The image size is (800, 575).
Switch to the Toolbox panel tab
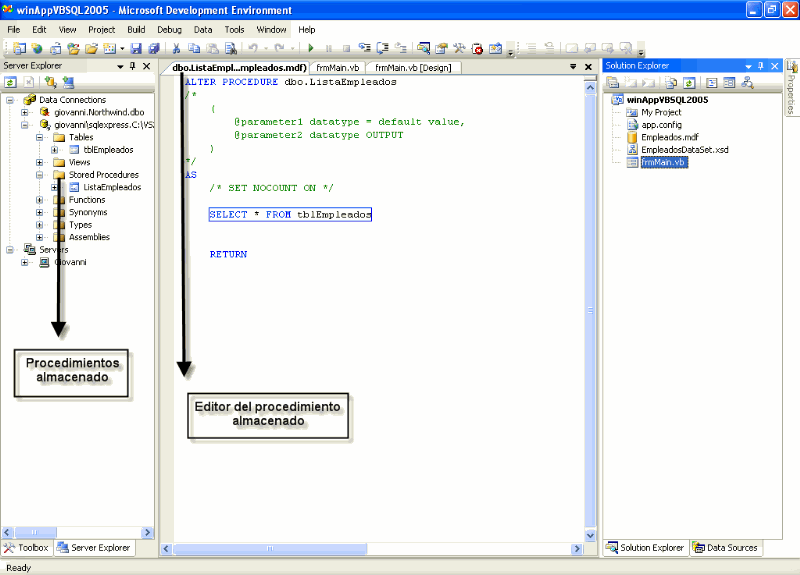coord(27,547)
